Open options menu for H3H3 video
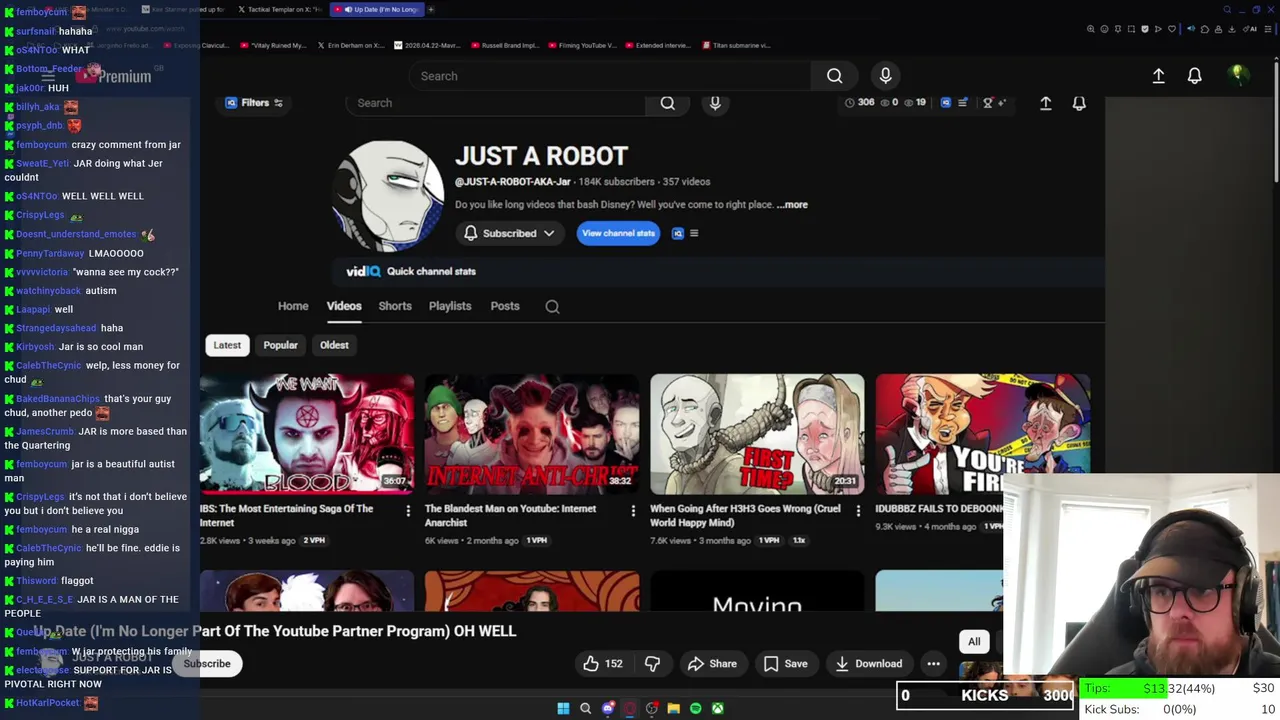The width and height of the screenshot is (1280, 720). pos(857,511)
